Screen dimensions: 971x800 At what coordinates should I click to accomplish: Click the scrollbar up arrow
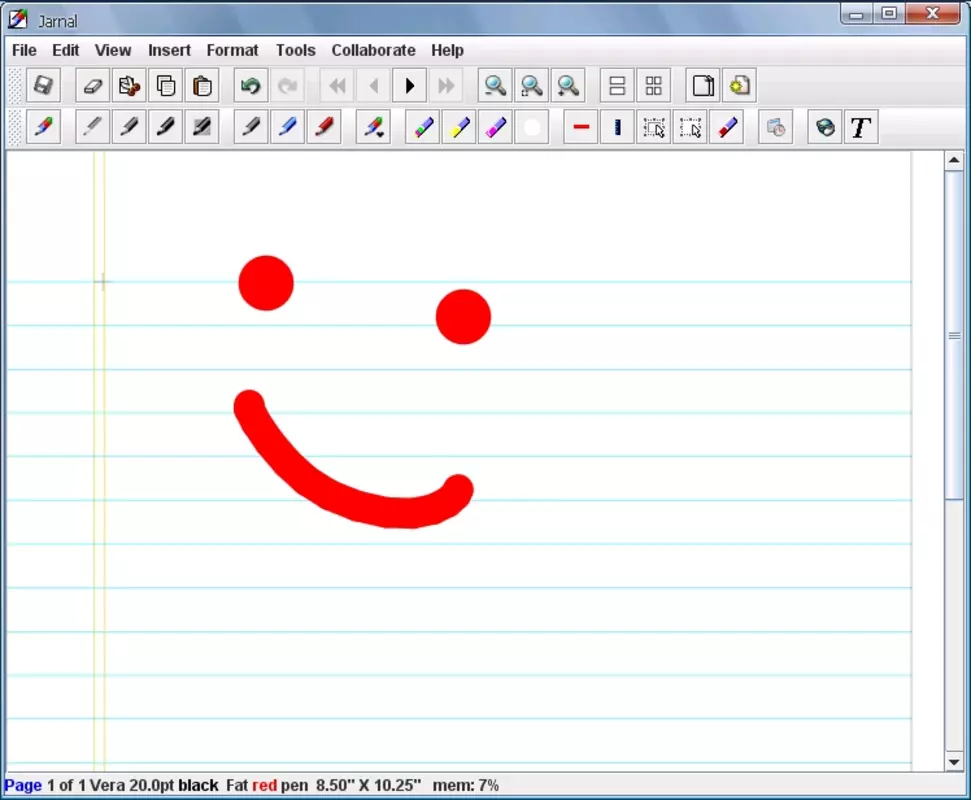coord(954,160)
